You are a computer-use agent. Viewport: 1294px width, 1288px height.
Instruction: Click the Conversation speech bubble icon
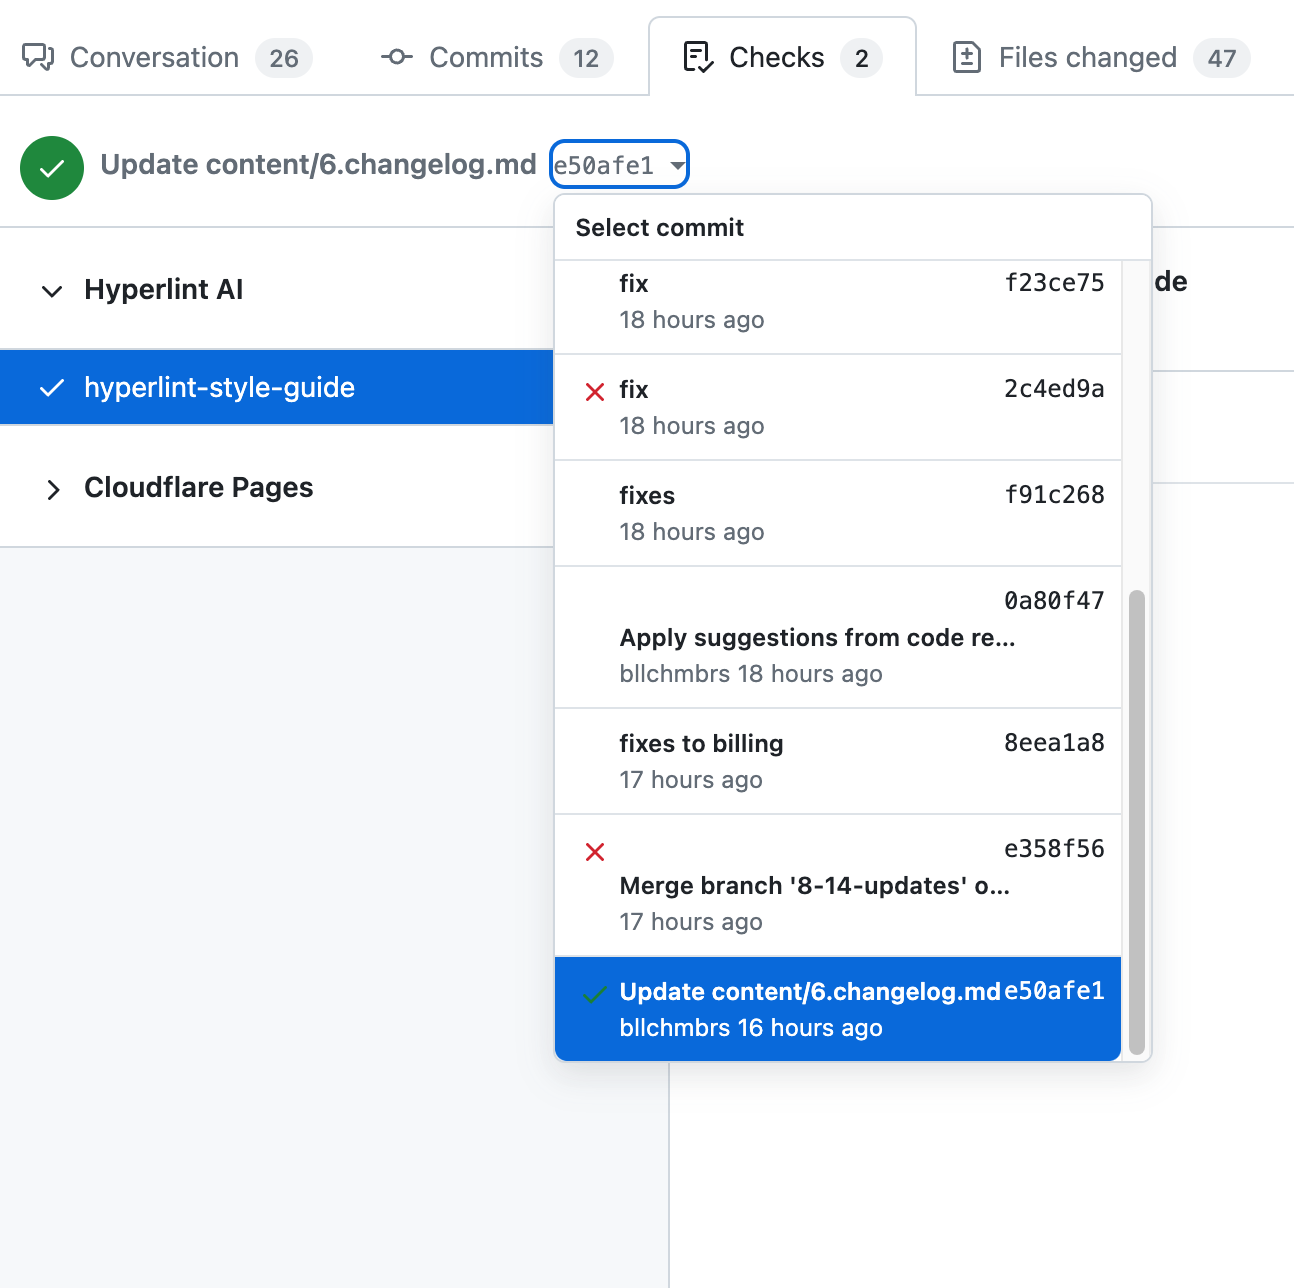38,57
